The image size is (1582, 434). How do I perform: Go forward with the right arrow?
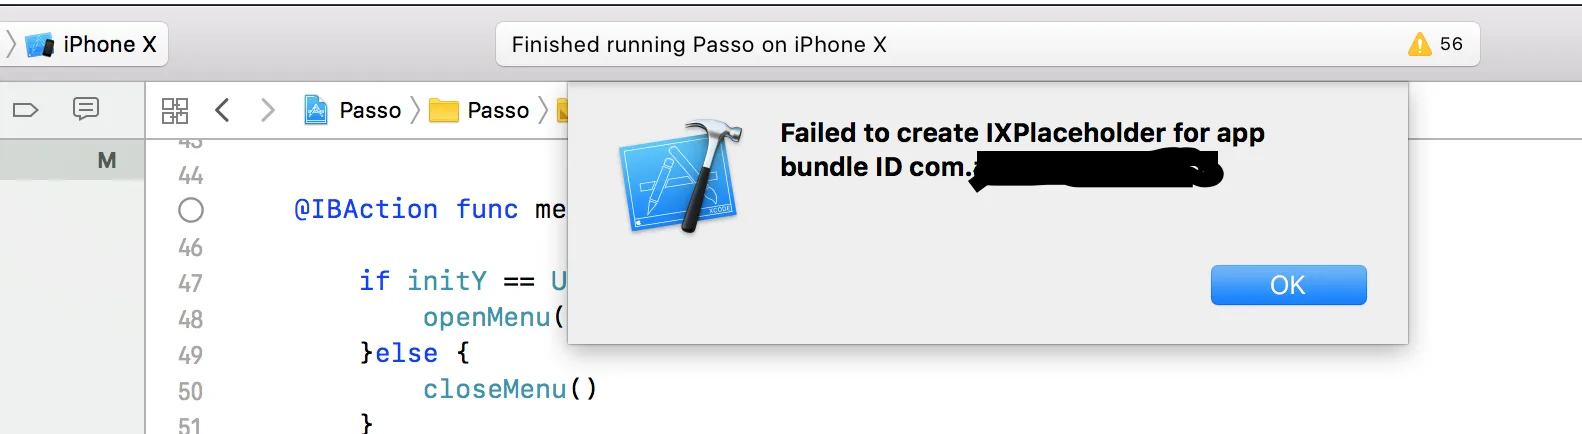(x=267, y=110)
